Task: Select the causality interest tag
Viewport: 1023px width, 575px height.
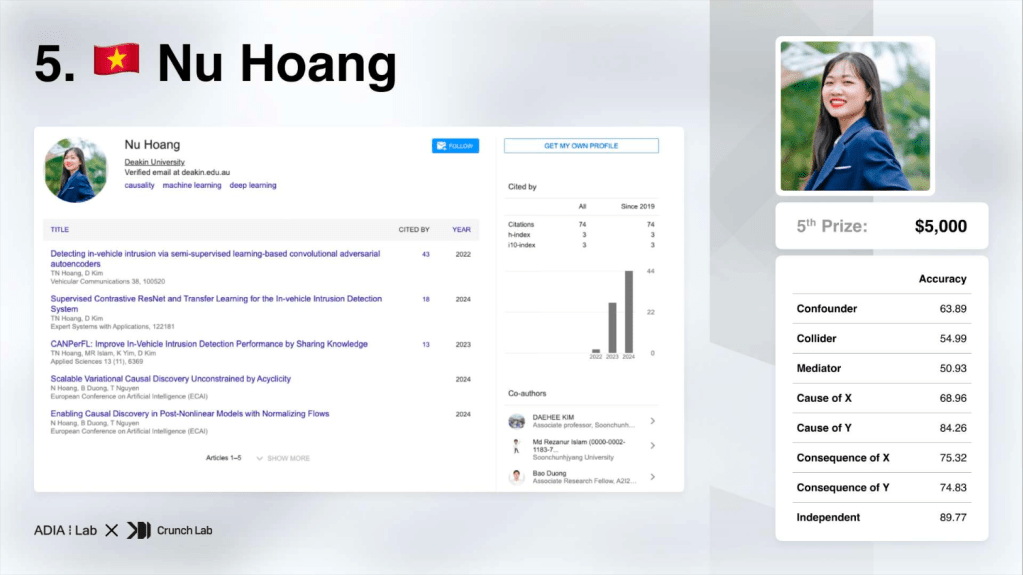Action: (x=139, y=185)
